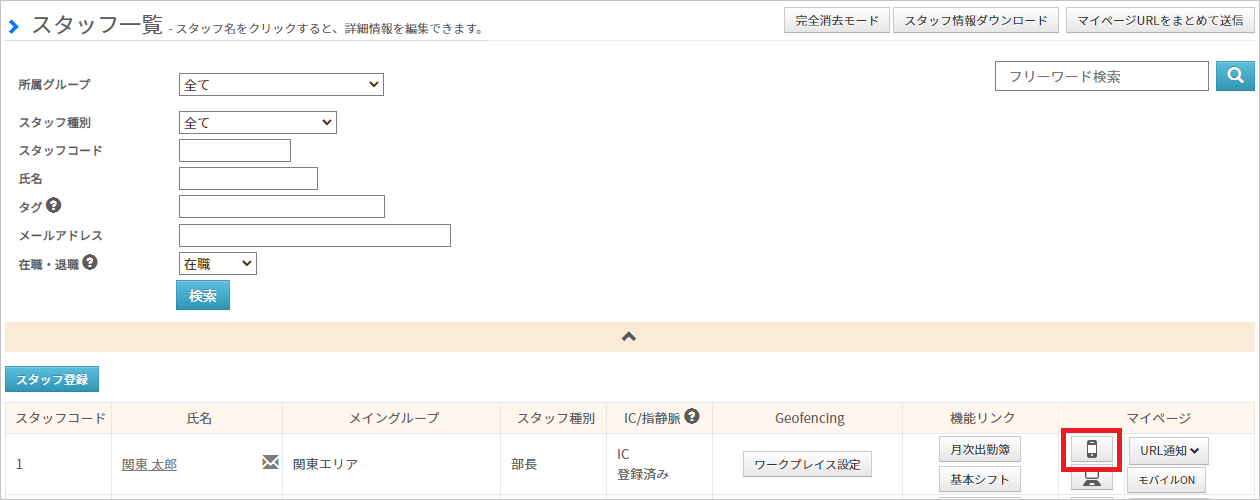Open staff detail link 関東 太郎

coord(150,464)
